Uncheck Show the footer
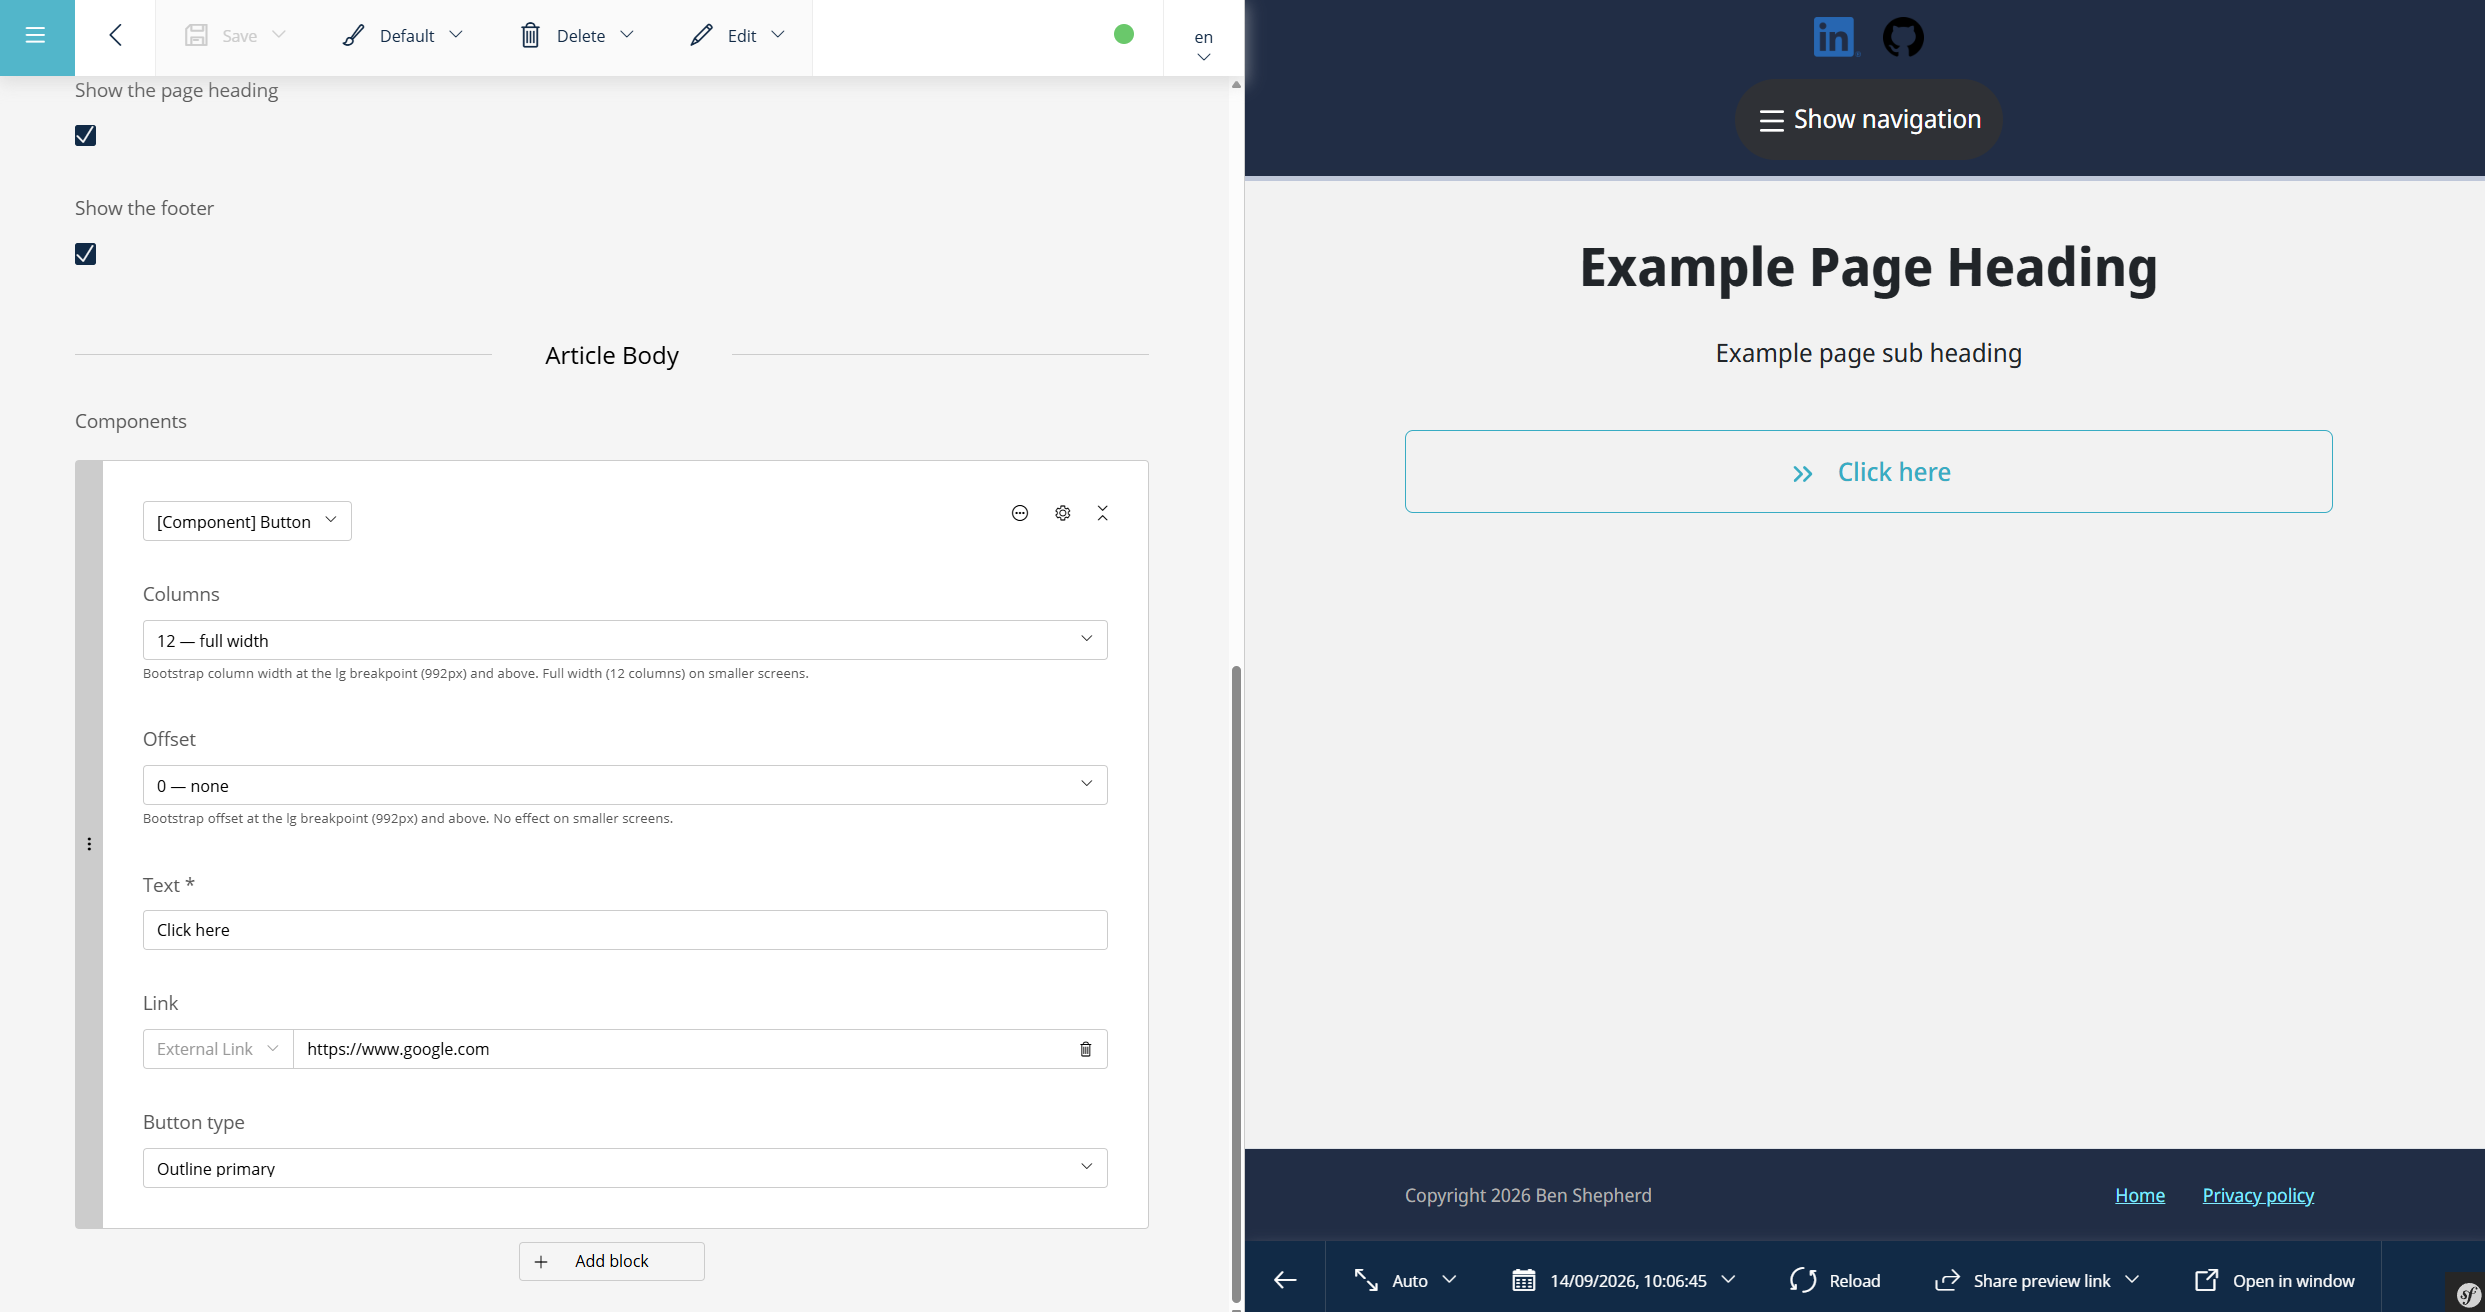Image resolution: width=2485 pixels, height=1312 pixels. tap(86, 254)
